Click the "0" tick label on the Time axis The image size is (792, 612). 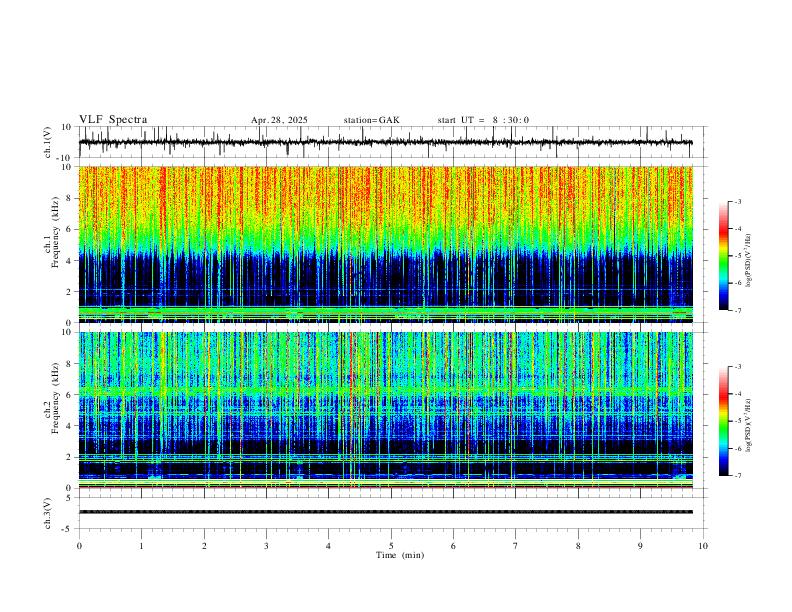coord(79,546)
